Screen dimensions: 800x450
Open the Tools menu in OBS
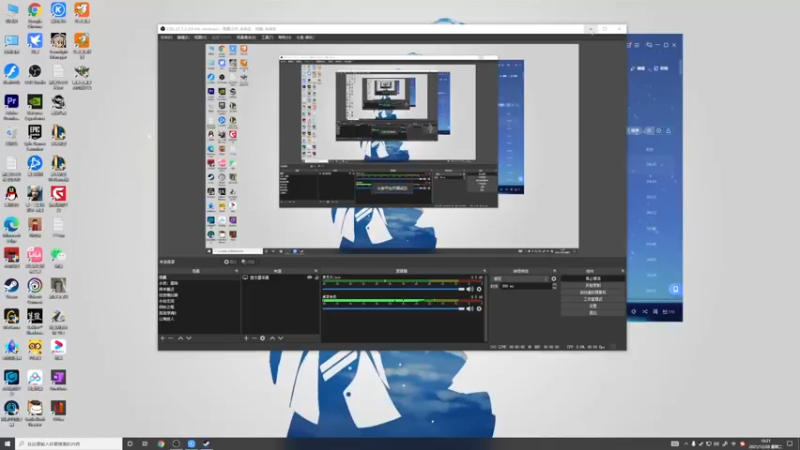click(x=267, y=38)
